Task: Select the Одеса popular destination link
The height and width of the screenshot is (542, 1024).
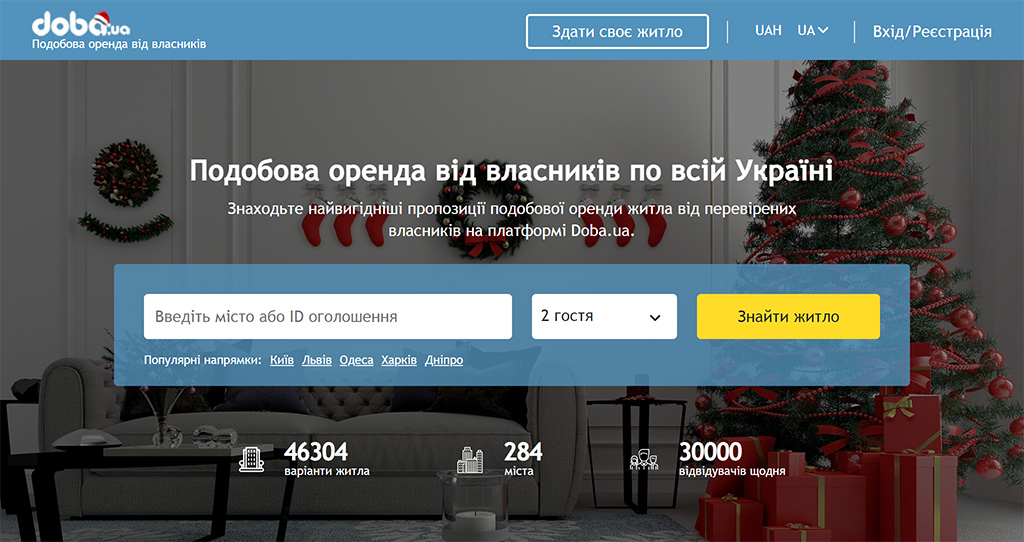Action: tap(357, 360)
